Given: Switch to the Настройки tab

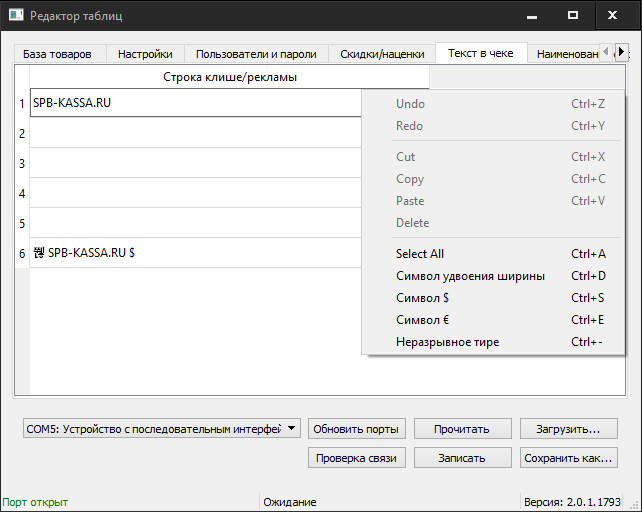Looking at the screenshot, I should tap(145, 54).
